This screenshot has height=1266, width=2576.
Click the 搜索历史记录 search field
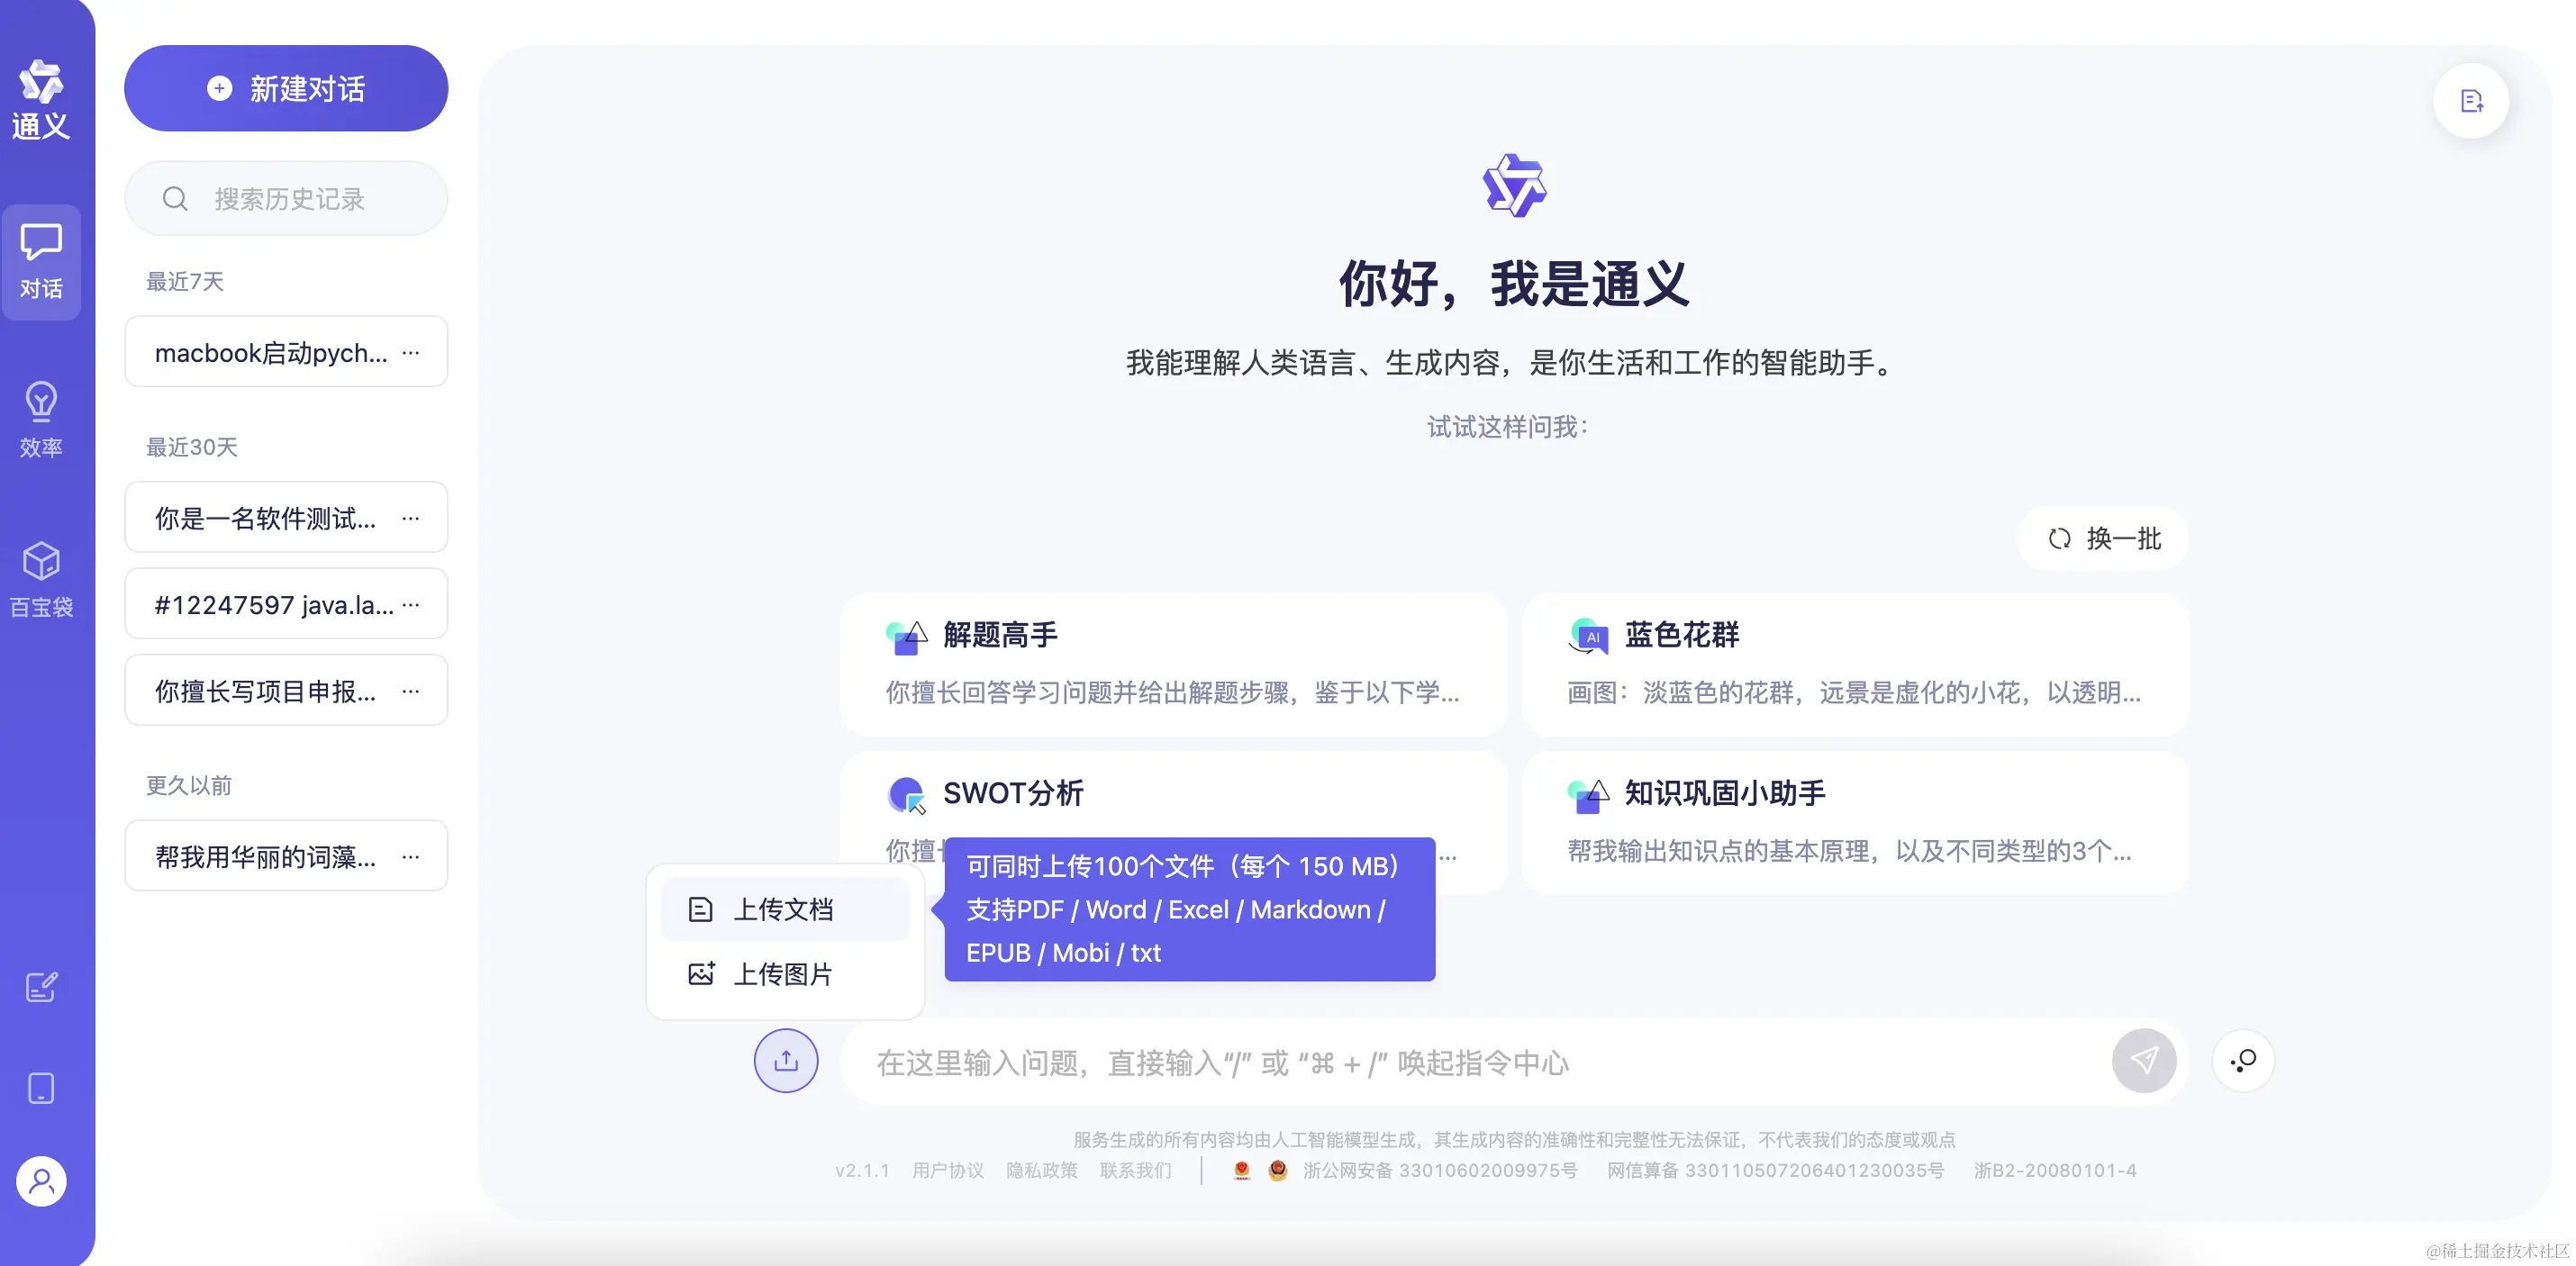tap(288, 199)
